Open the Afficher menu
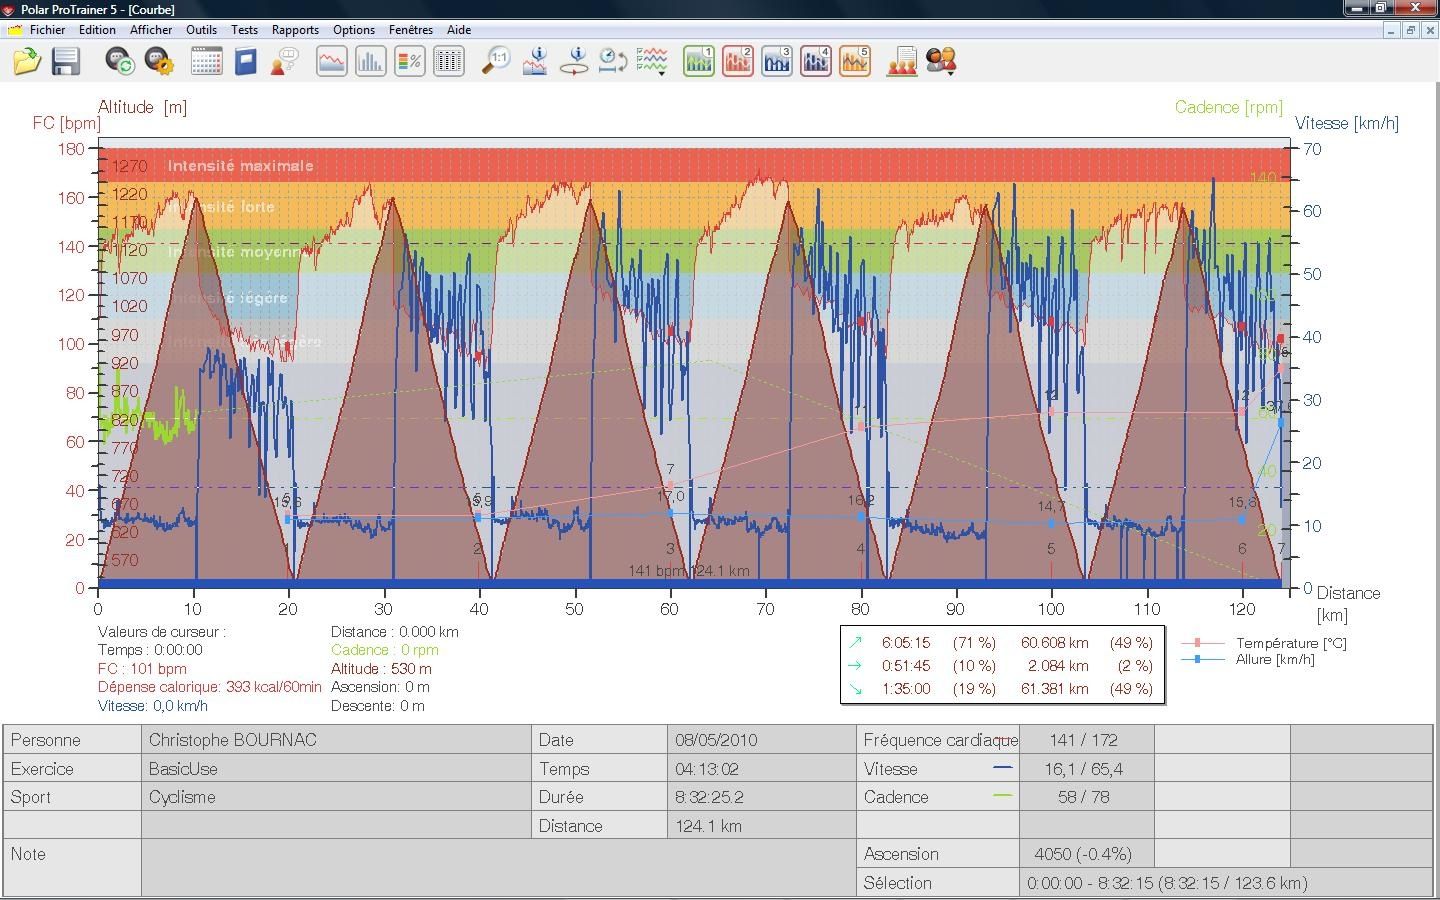 151,30
